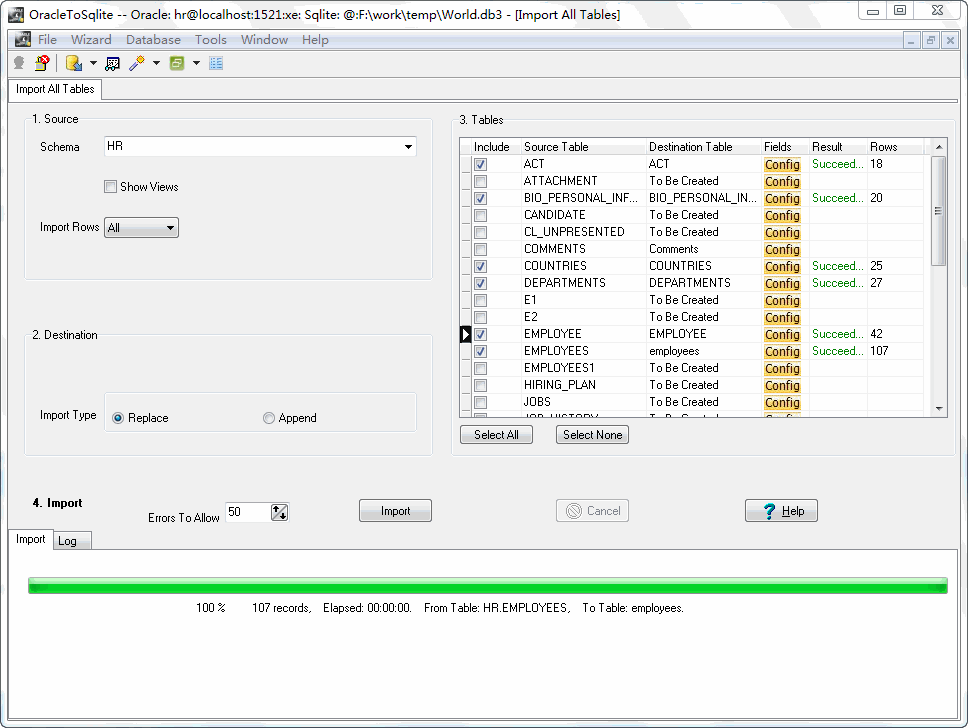The width and height of the screenshot is (968, 728).
Task: Restore the inner MDI child window
Action: click(x=930, y=41)
